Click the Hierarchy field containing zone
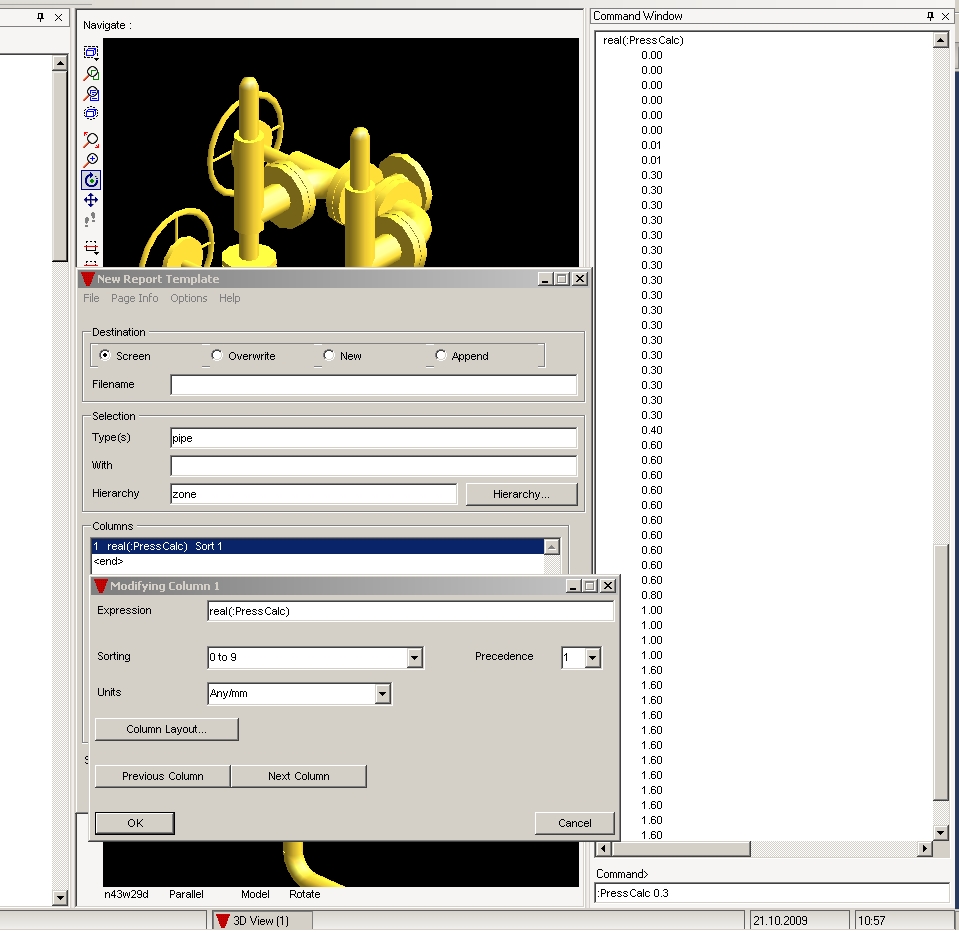 pos(314,494)
